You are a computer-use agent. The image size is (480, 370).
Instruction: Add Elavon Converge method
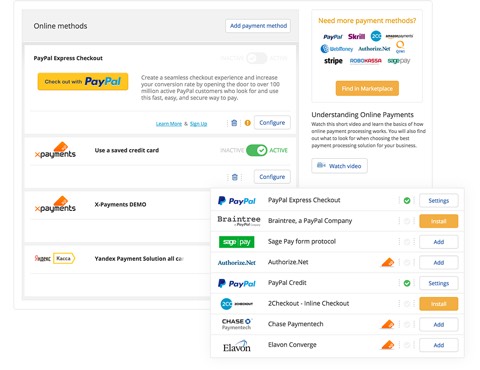[x=438, y=345]
